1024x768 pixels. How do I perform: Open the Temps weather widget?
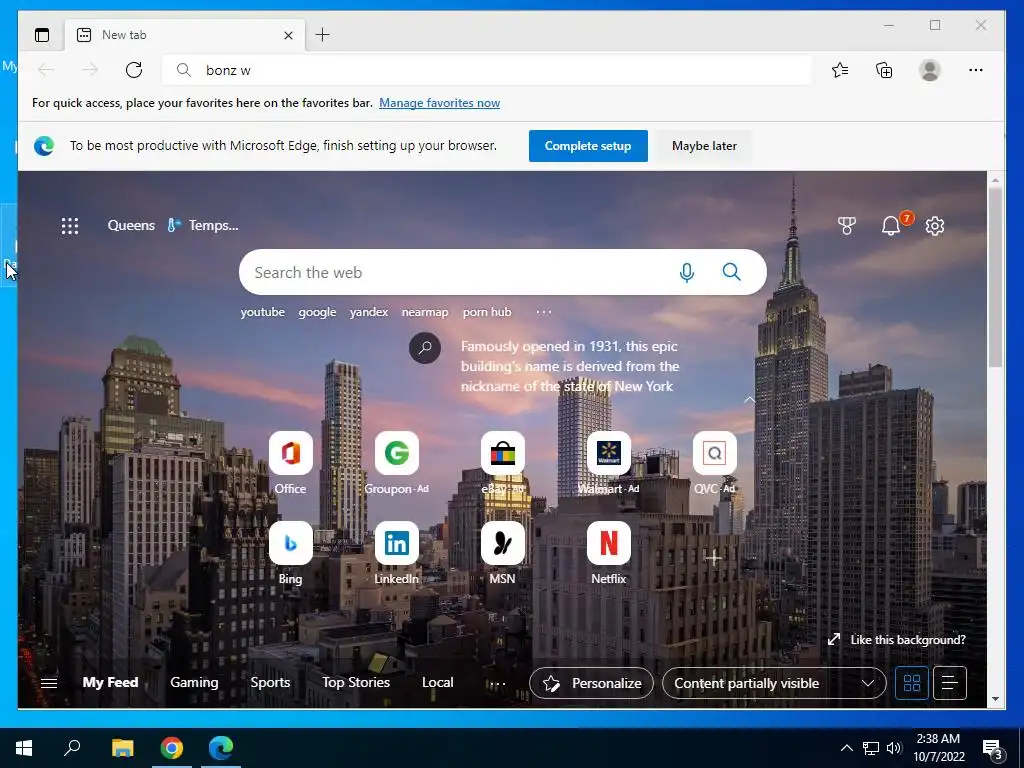(202, 225)
